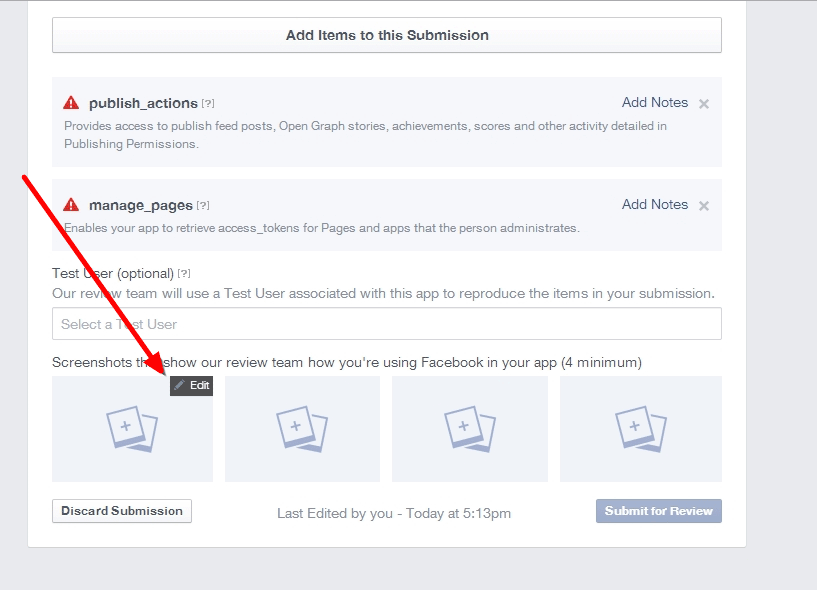Image resolution: width=817 pixels, height=590 pixels.
Task: Click the 'Last Edited by you' timestamp text
Action: click(x=394, y=513)
